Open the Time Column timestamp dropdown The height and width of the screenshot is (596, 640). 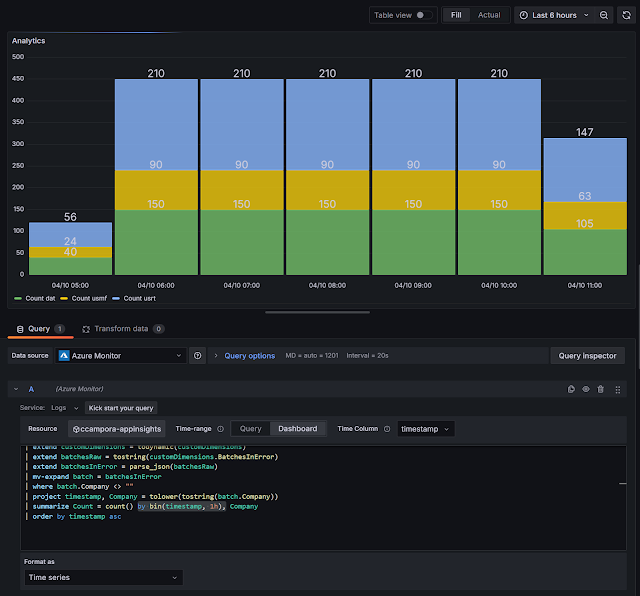click(x=426, y=428)
